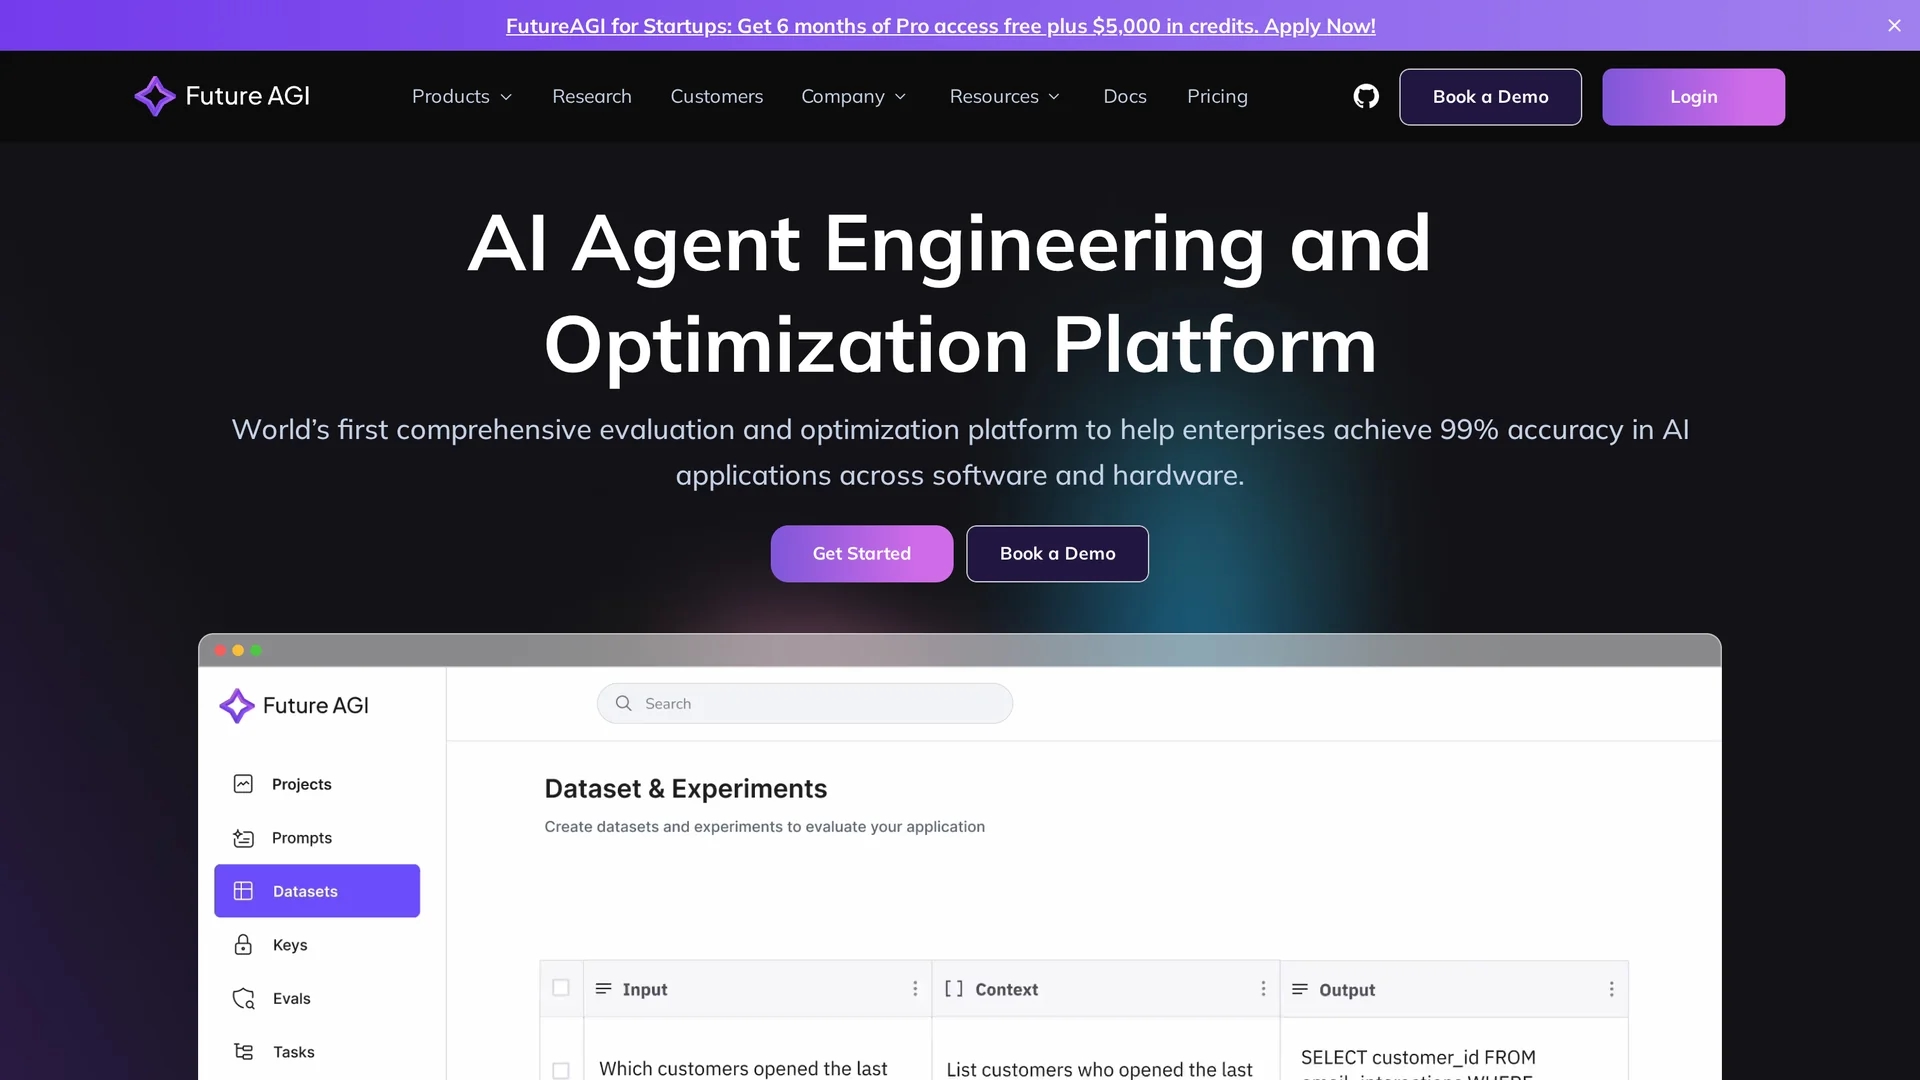Screen dimensions: 1920x1080
Task: Open Output column options menu
Action: coord(1611,989)
